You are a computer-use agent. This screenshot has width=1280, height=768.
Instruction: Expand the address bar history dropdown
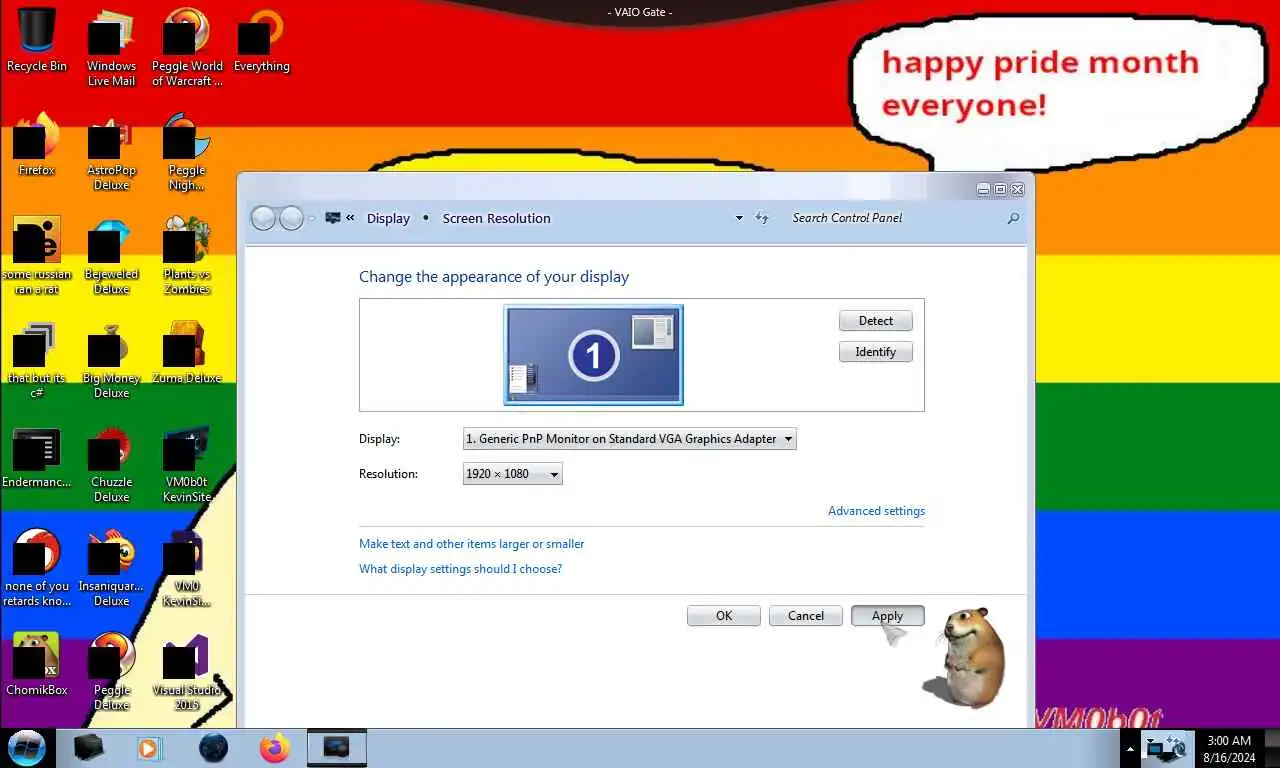click(x=739, y=218)
